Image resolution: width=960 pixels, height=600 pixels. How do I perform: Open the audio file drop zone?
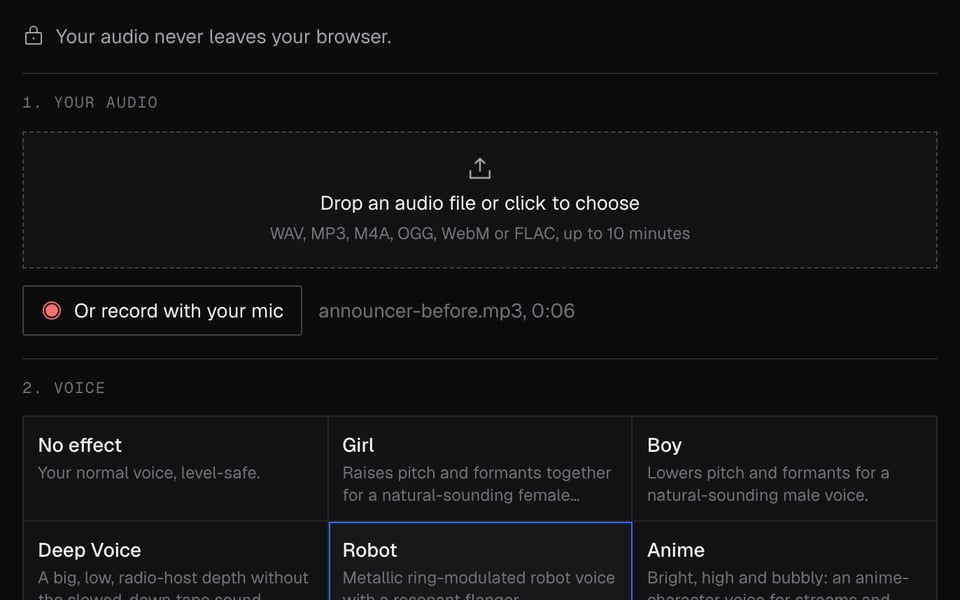480,200
